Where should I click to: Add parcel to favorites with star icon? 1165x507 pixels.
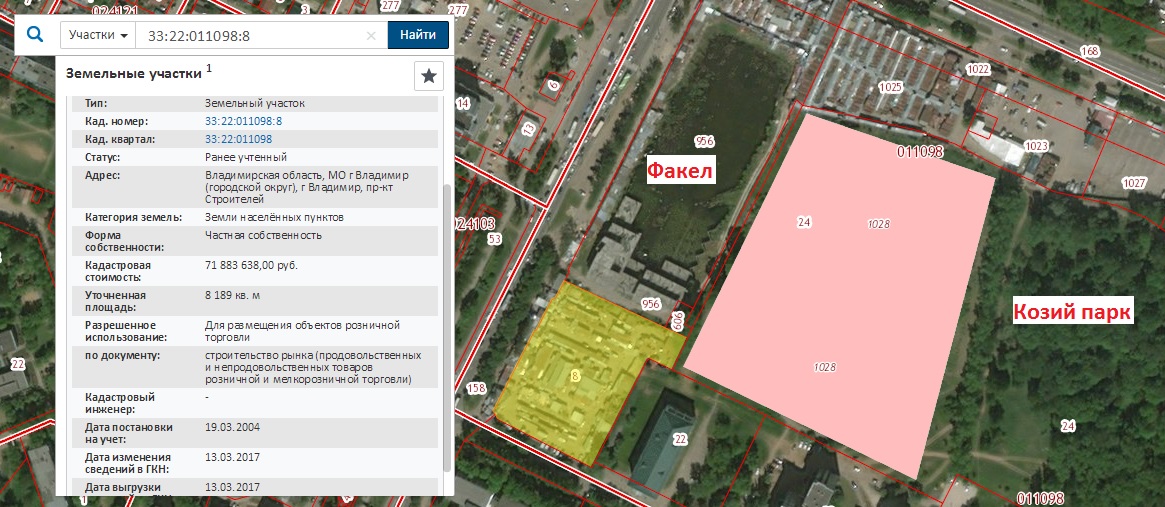[429, 76]
